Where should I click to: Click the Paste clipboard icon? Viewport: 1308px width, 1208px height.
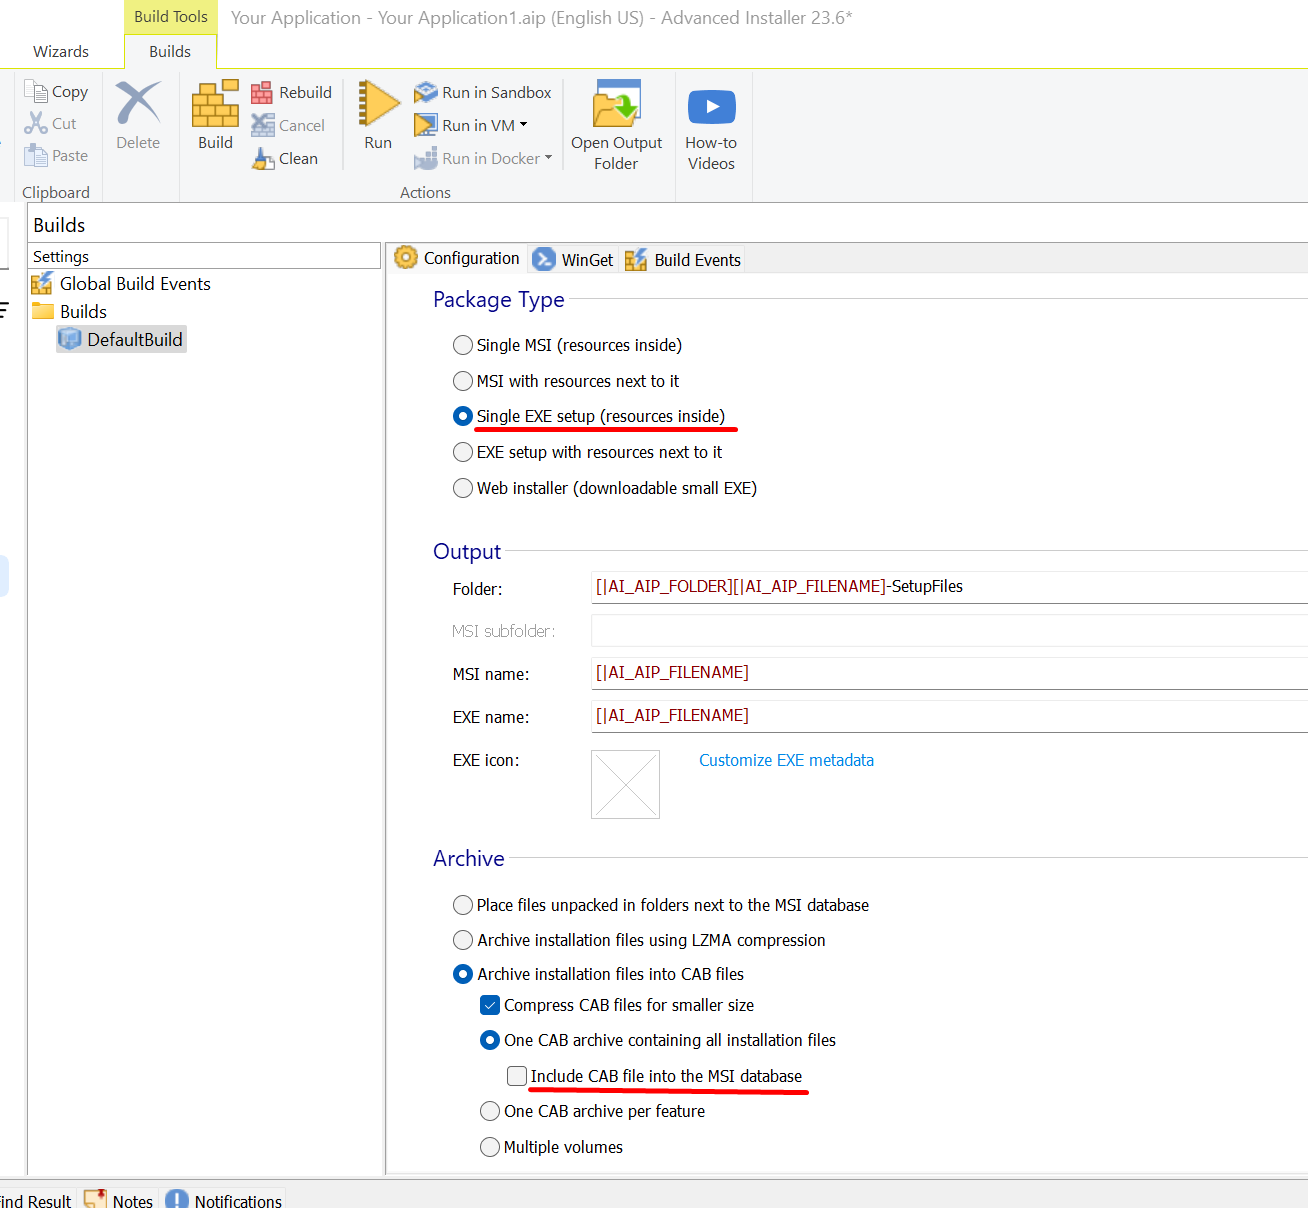(x=36, y=156)
